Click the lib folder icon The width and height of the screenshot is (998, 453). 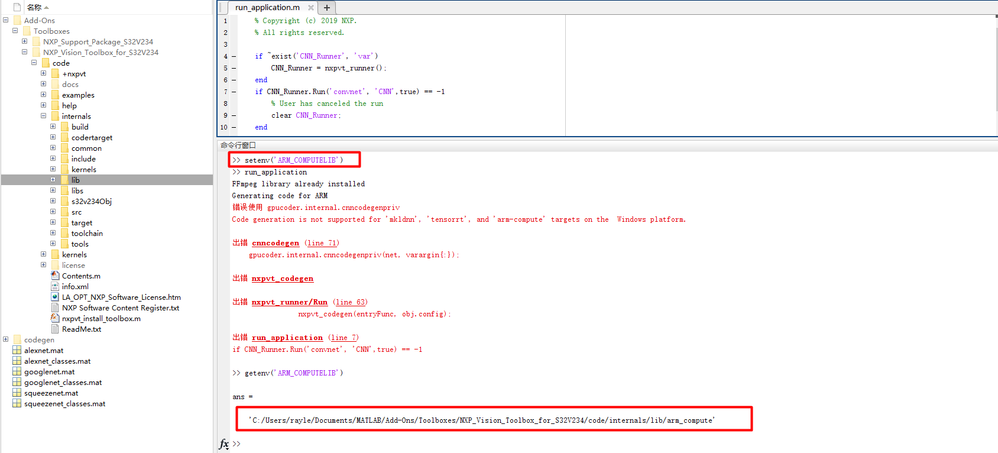(64, 180)
